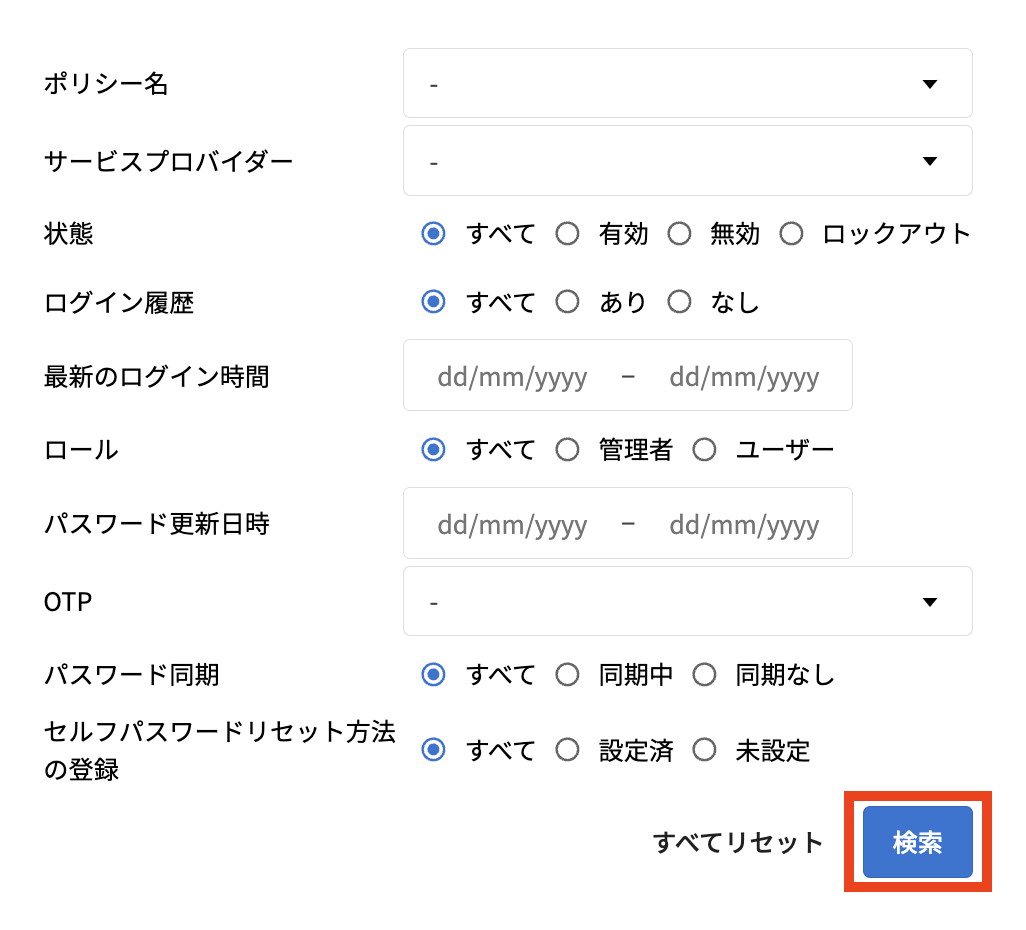Click 最新のログイン時間 start date field
Image resolution: width=1026 pixels, height=930 pixels.
[x=512, y=377]
